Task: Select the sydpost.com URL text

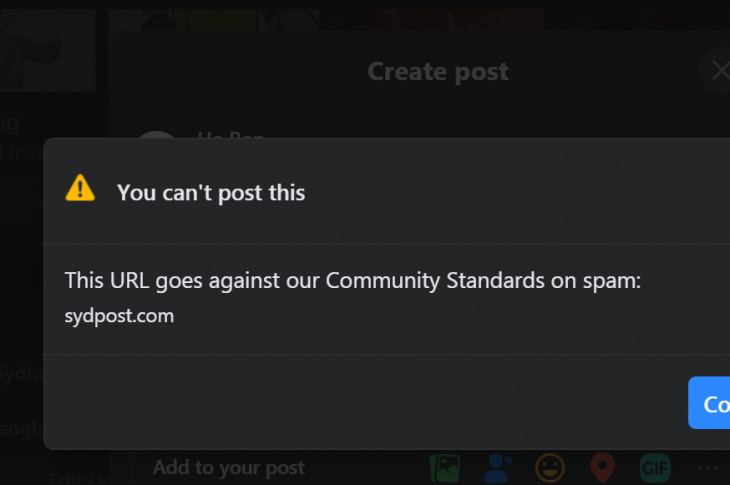Action: 119,316
